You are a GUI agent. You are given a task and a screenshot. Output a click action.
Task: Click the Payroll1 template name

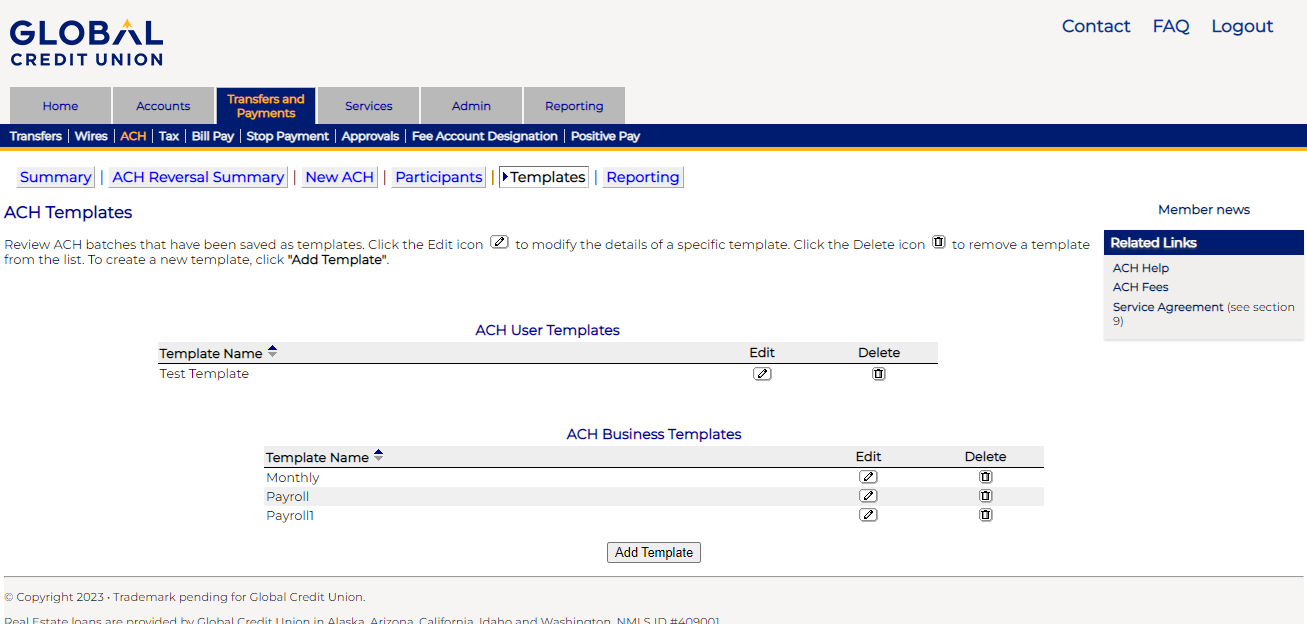tap(290, 516)
